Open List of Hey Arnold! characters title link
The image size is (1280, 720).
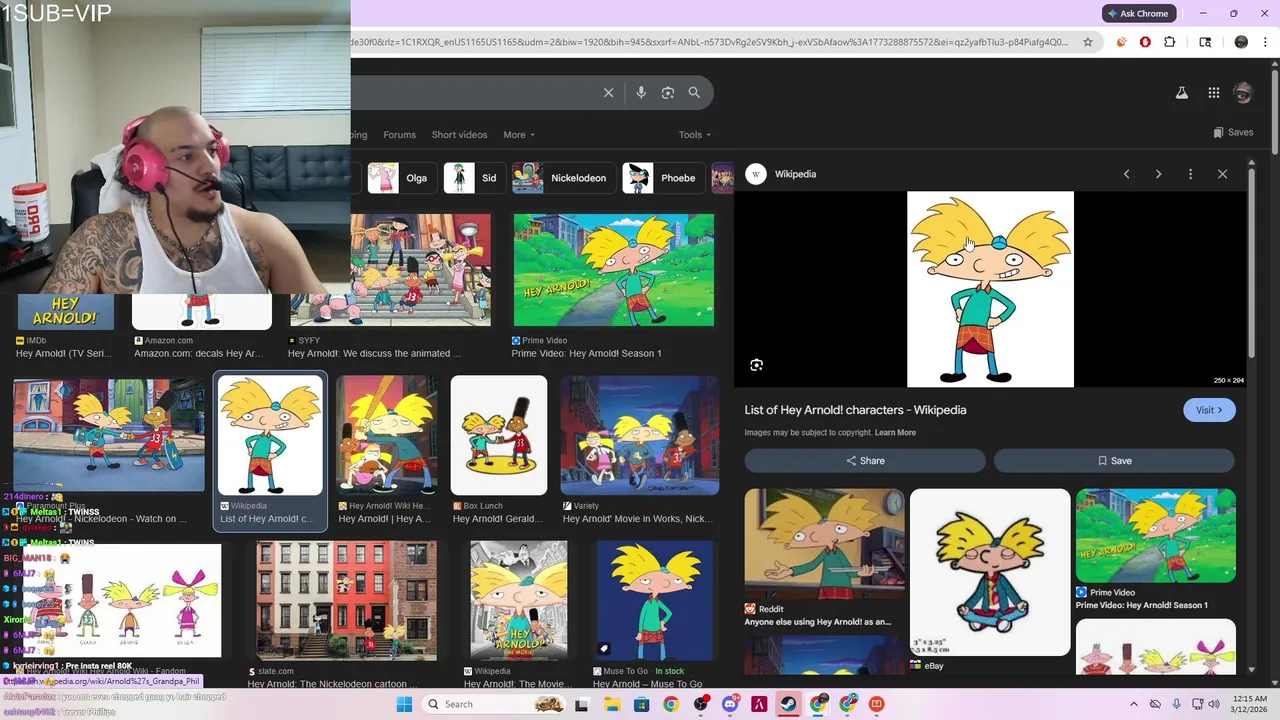855,410
